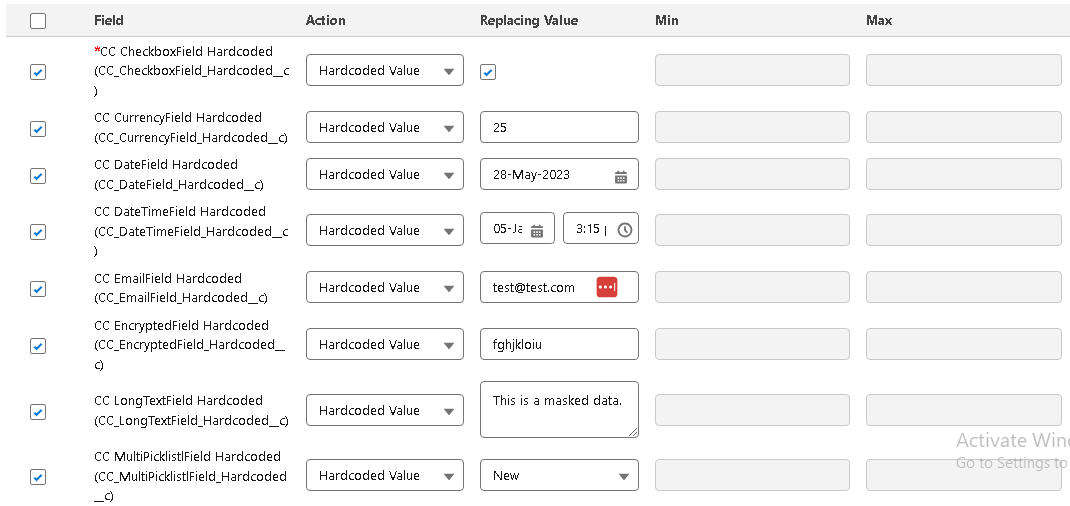Click the Replacing Value column header
Viewport: 1070px width, 506px height.
tap(529, 21)
